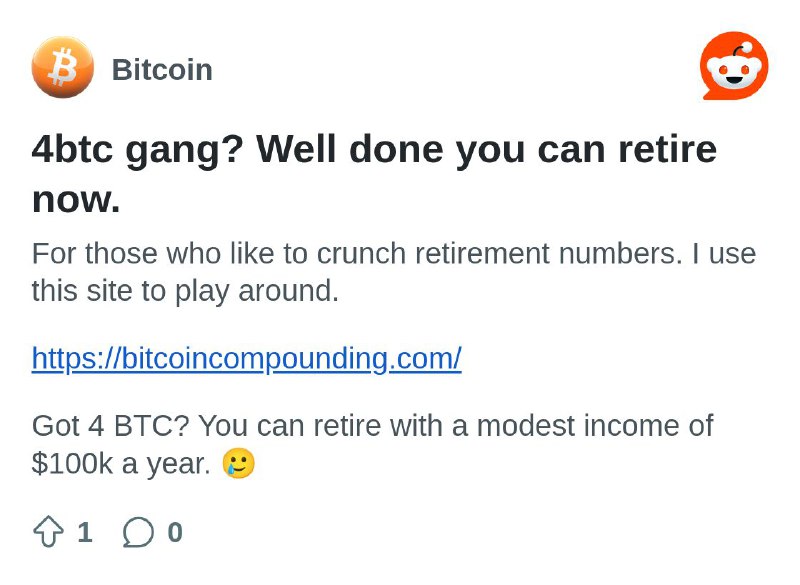
Task: Click 'modest income of' in the last paragraph
Action: (x=595, y=425)
